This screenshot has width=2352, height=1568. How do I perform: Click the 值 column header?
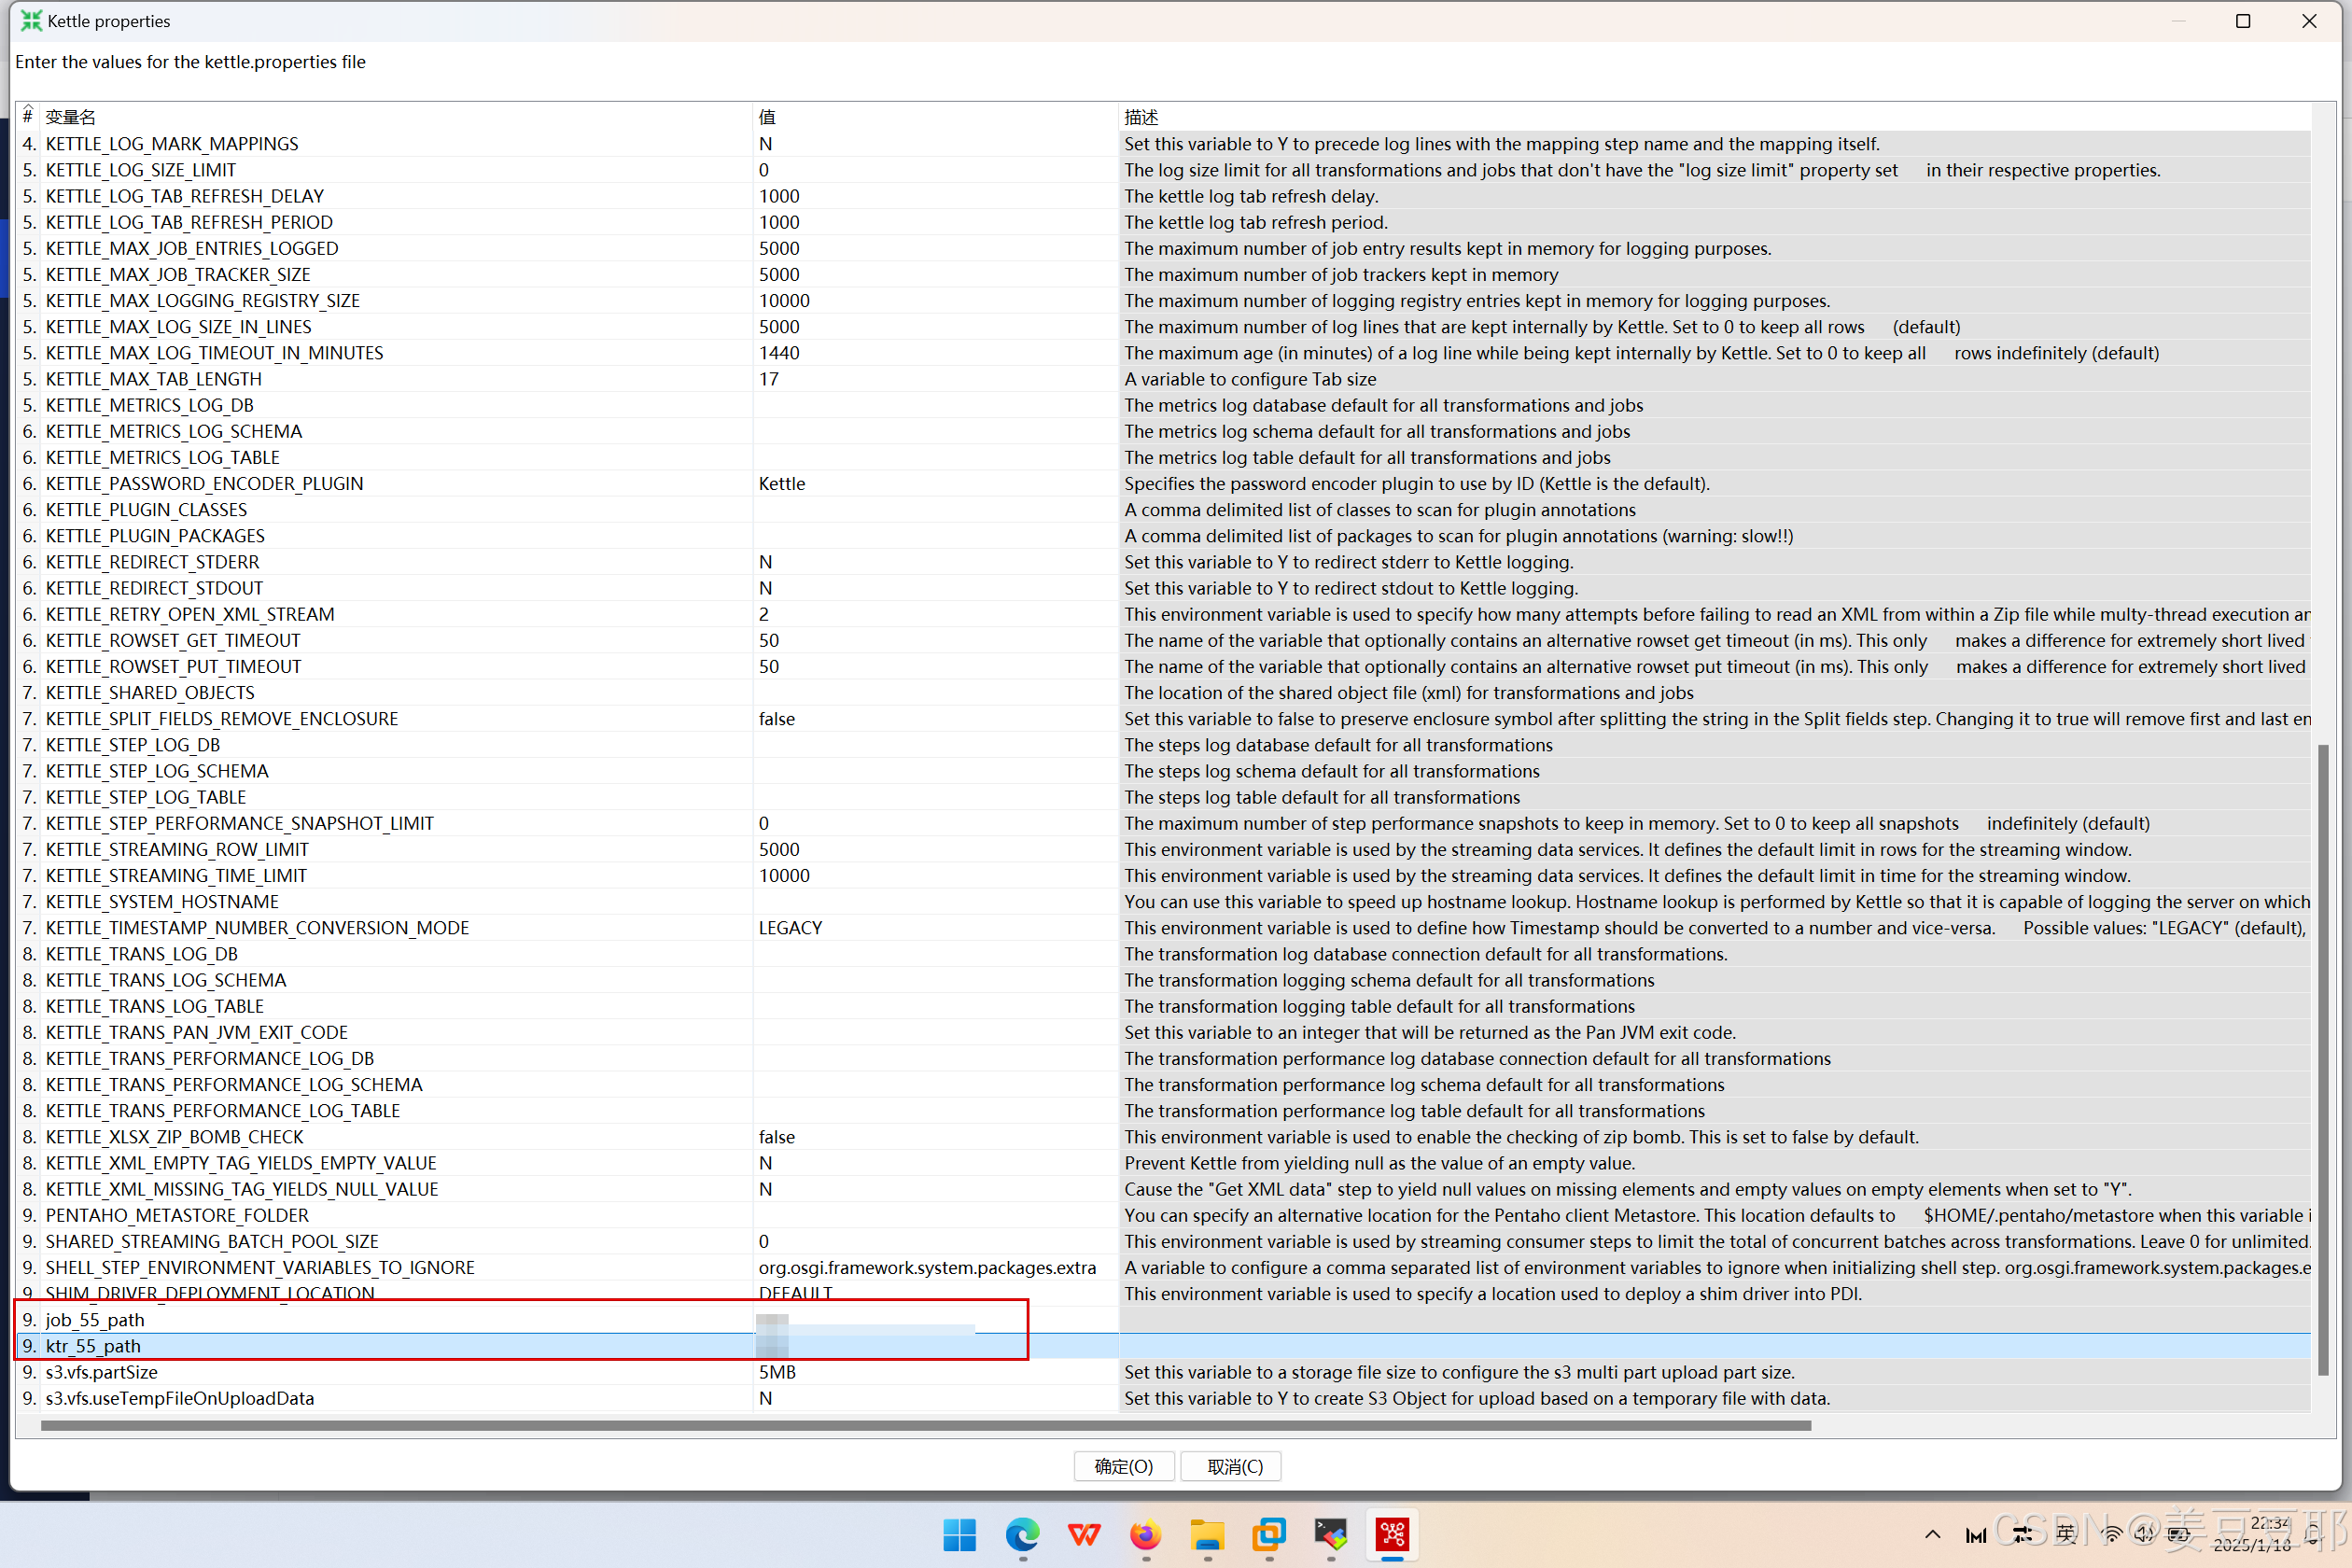767,117
